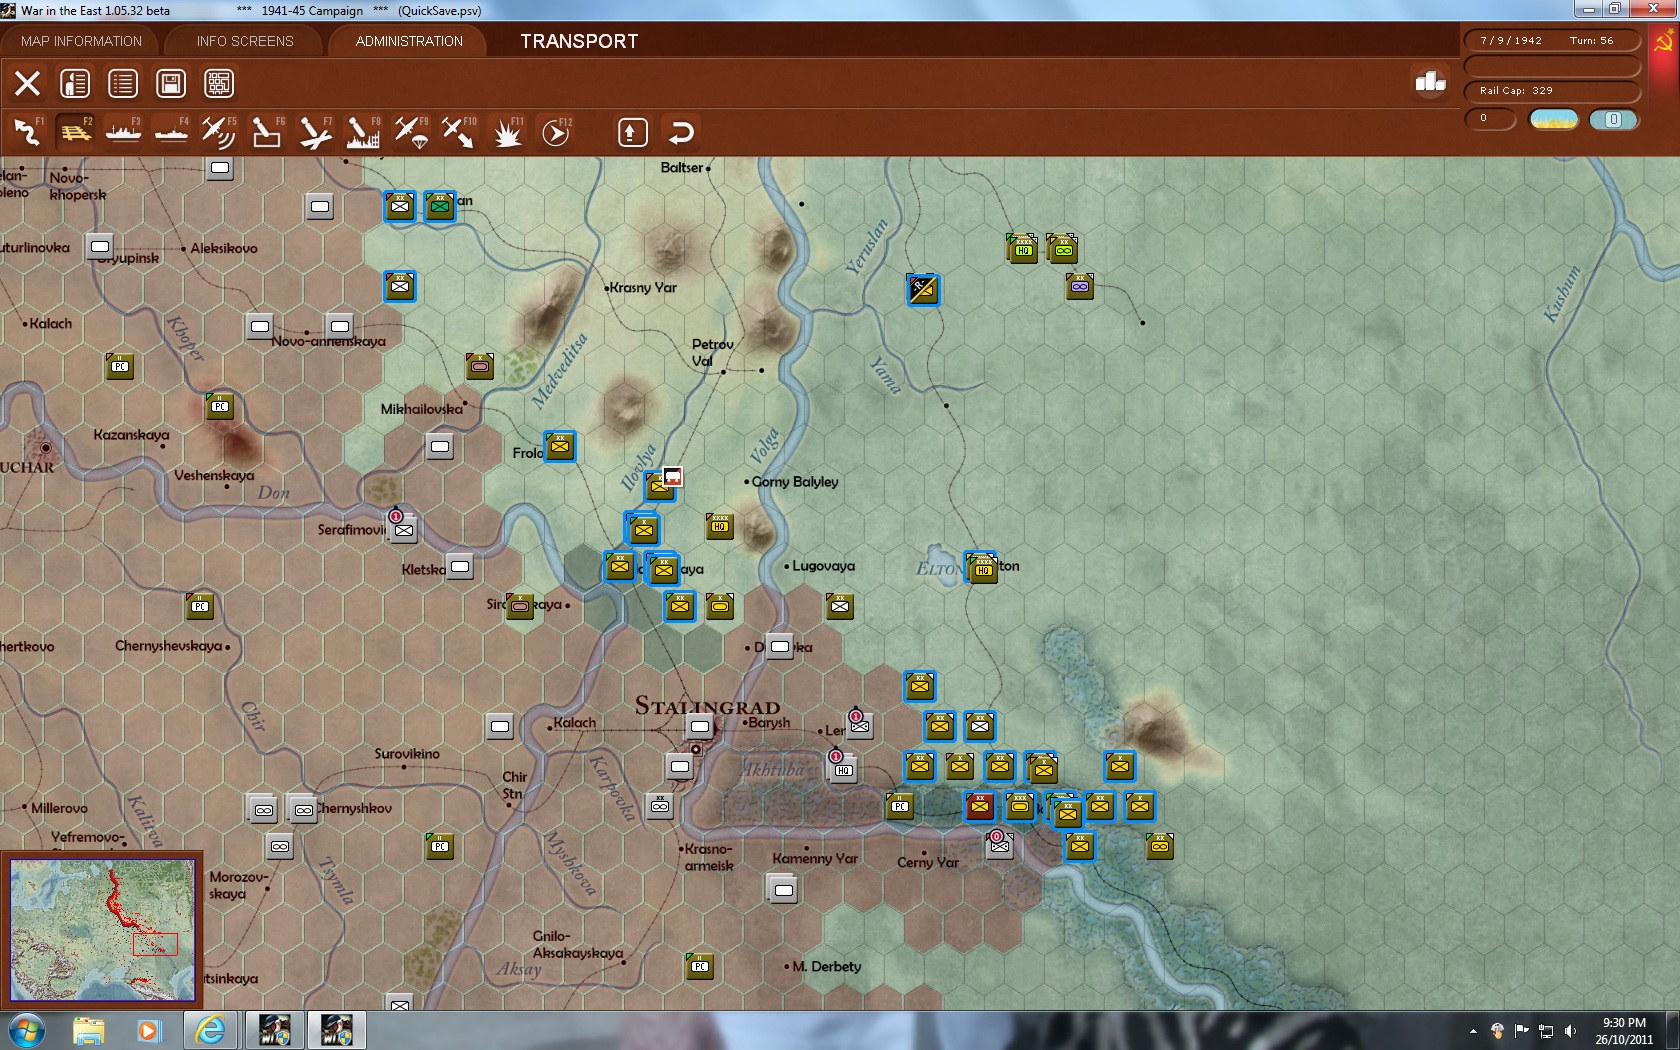1680x1050 pixels.
Task: Select the F1 move mode arrow icon
Action: 27,132
